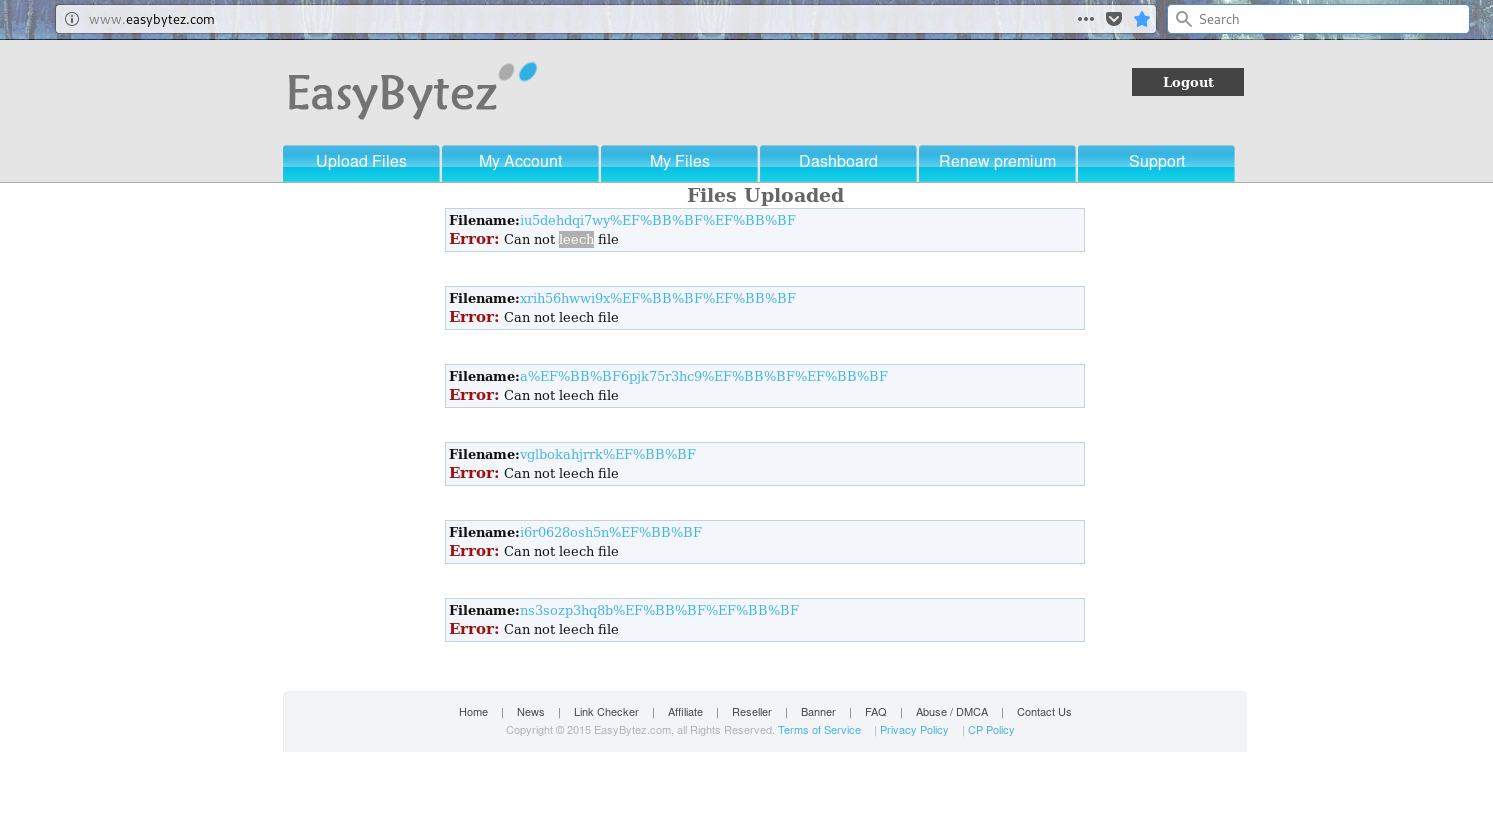Click the search magnifier icon
Image resolution: width=1493 pixels, height=834 pixels.
(1184, 19)
